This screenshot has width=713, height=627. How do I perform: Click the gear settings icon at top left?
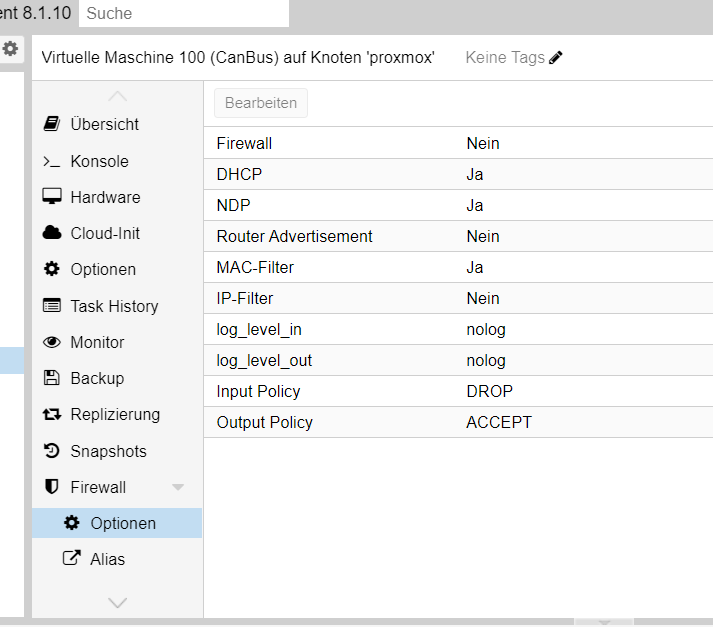point(10,47)
